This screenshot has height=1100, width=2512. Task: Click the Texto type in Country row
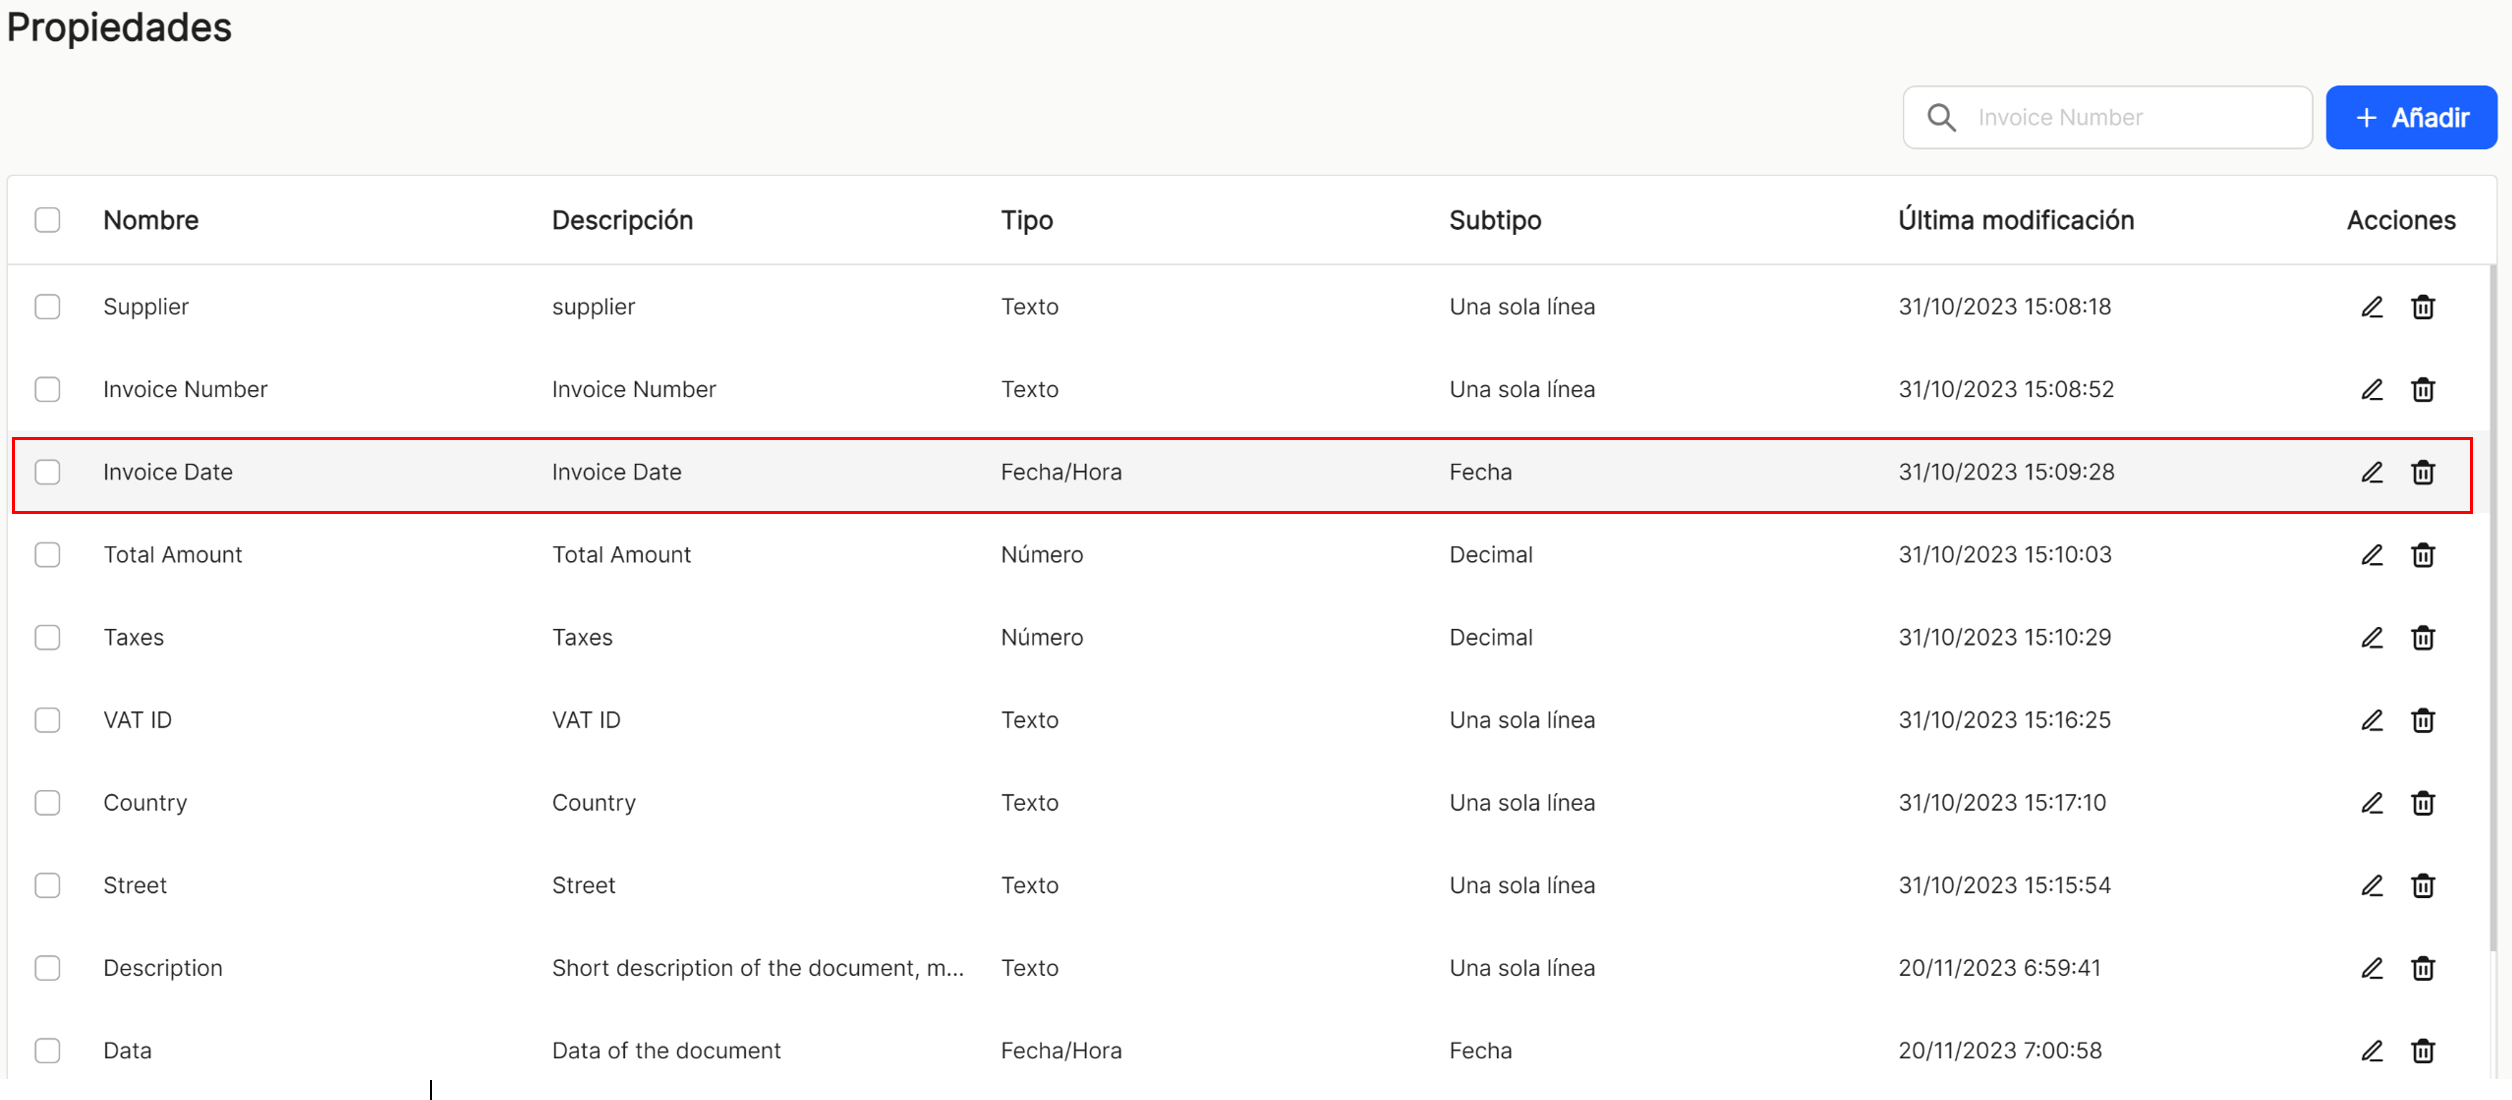point(1030,803)
